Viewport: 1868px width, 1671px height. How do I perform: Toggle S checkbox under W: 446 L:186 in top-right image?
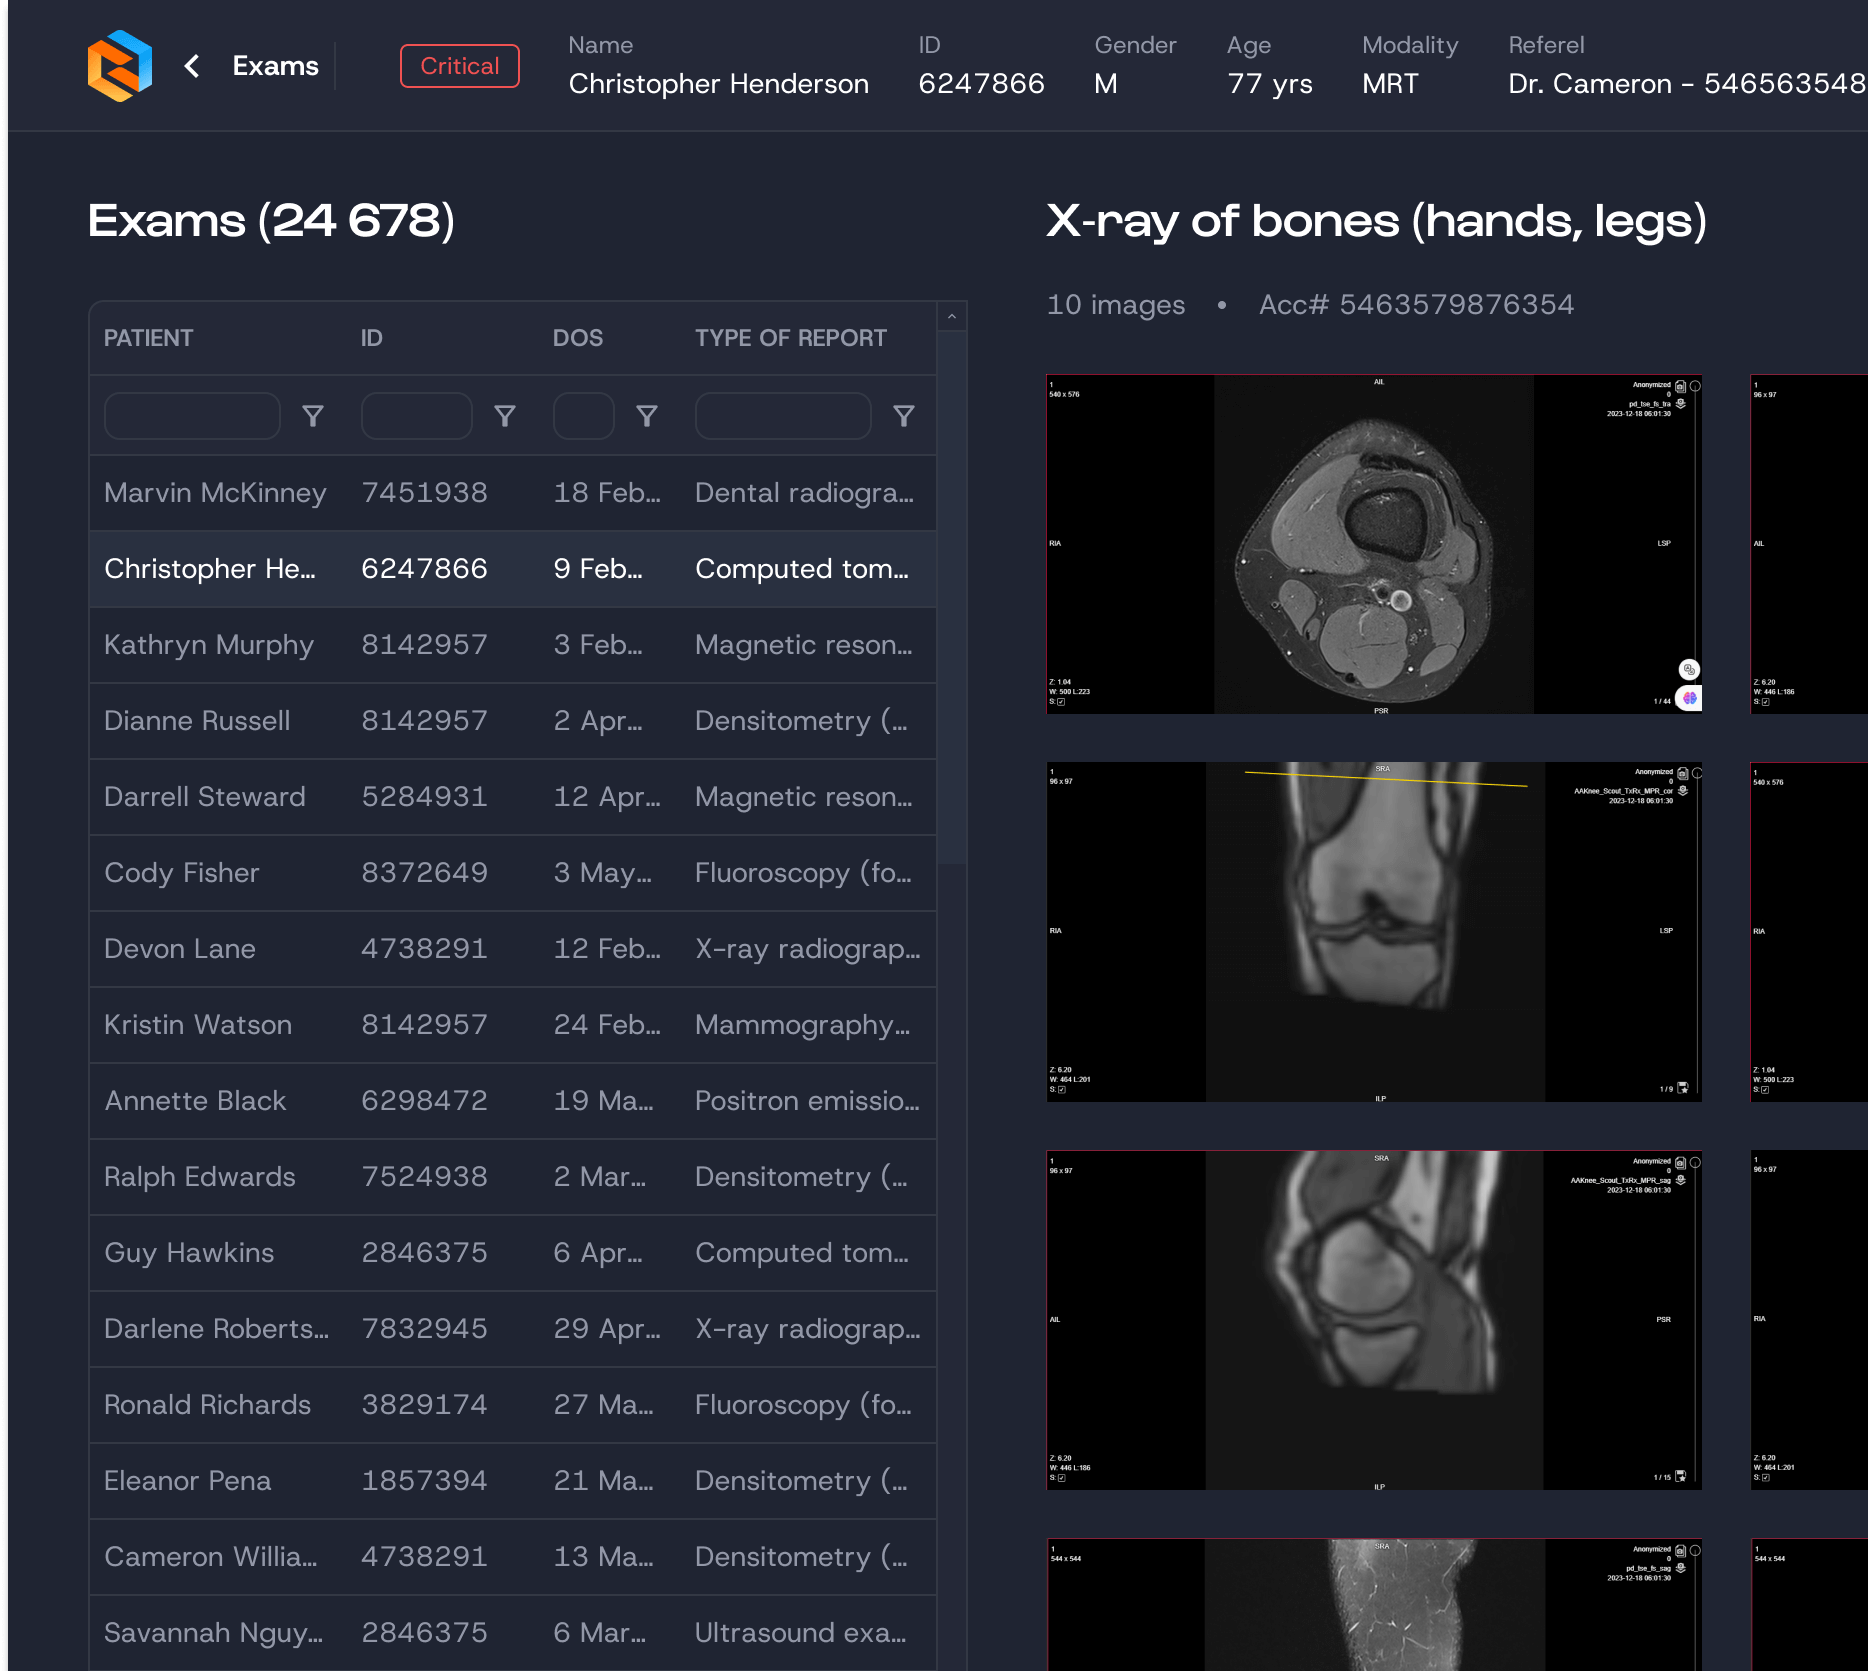point(1766,702)
